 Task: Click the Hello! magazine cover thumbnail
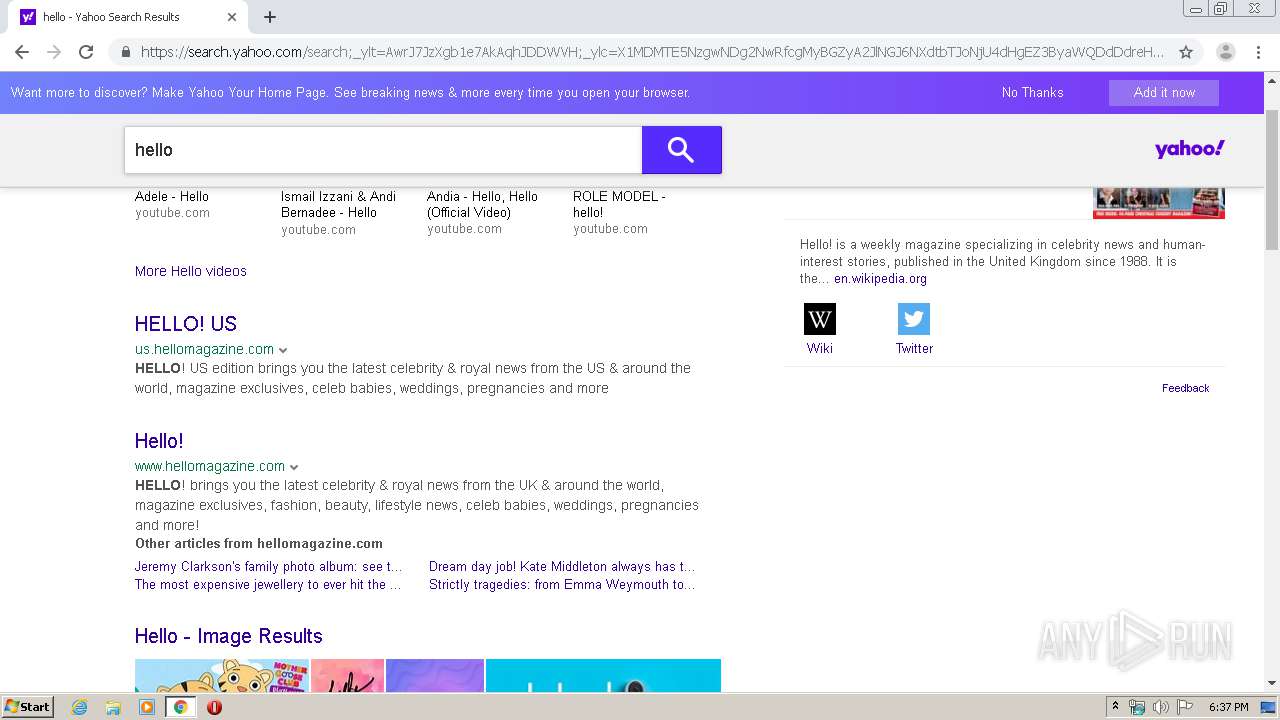tap(1159, 203)
